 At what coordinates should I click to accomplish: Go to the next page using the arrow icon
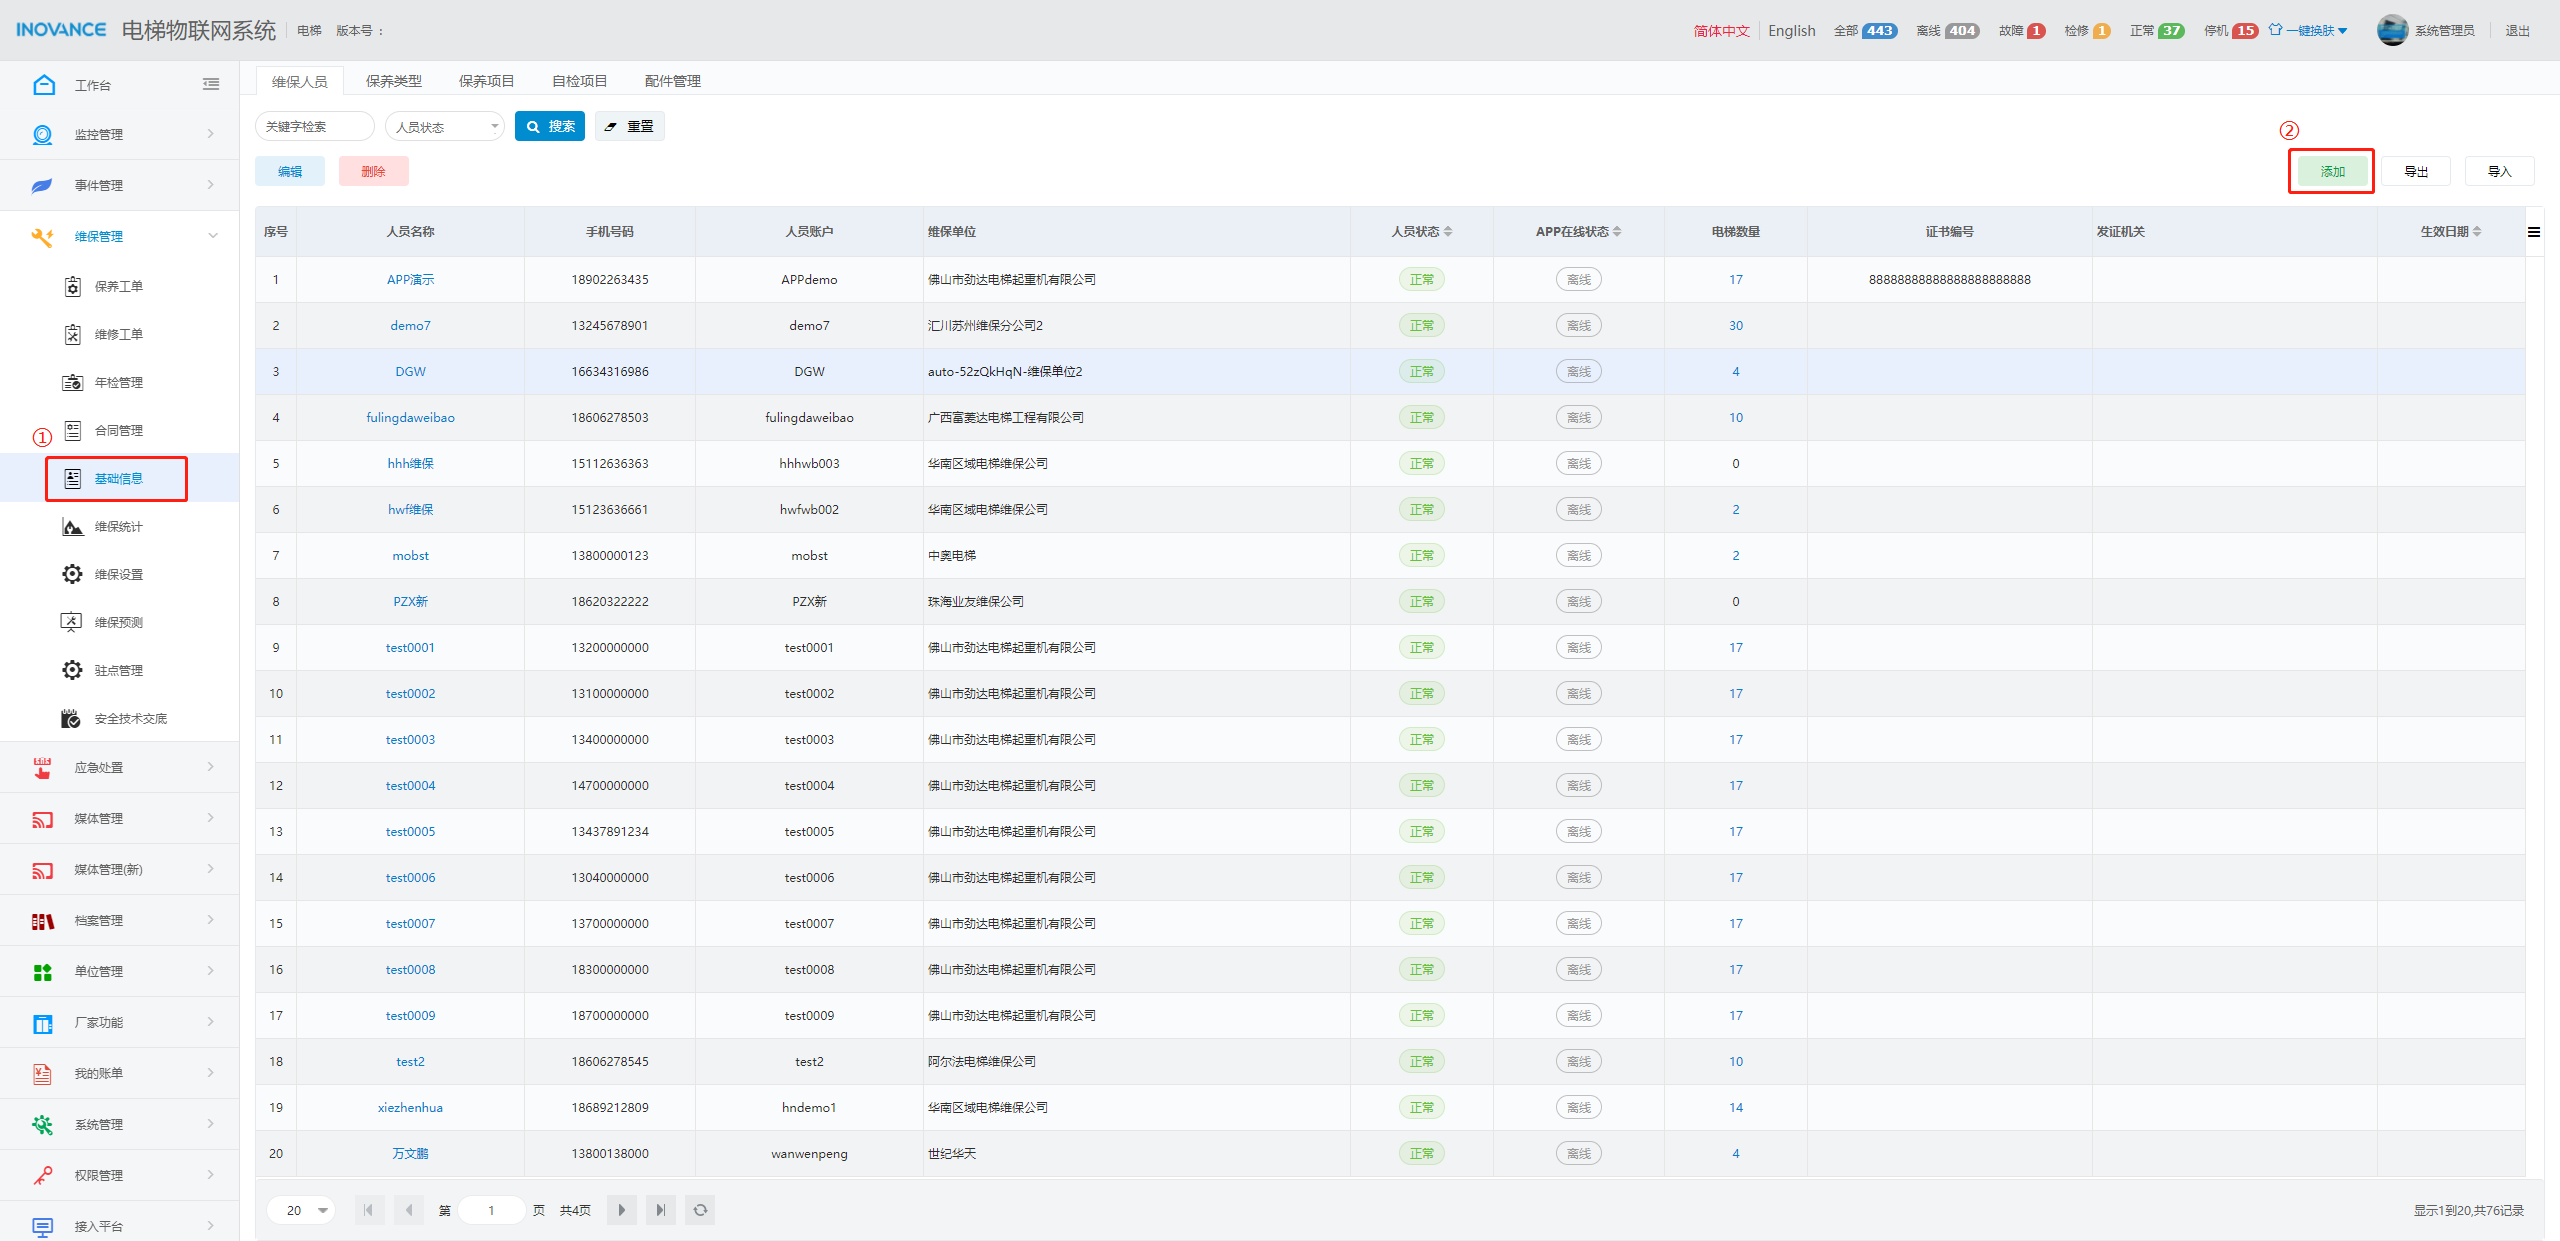point(621,1210)
